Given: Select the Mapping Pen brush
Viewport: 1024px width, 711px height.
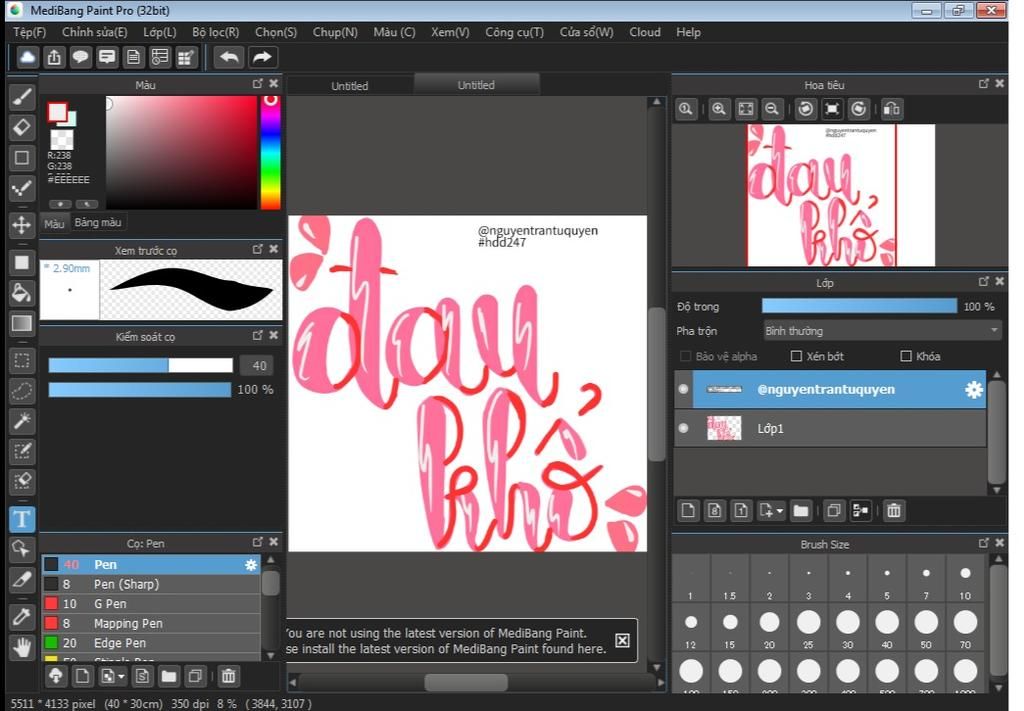Looking at the screenshot, I should tap(152, 624).
